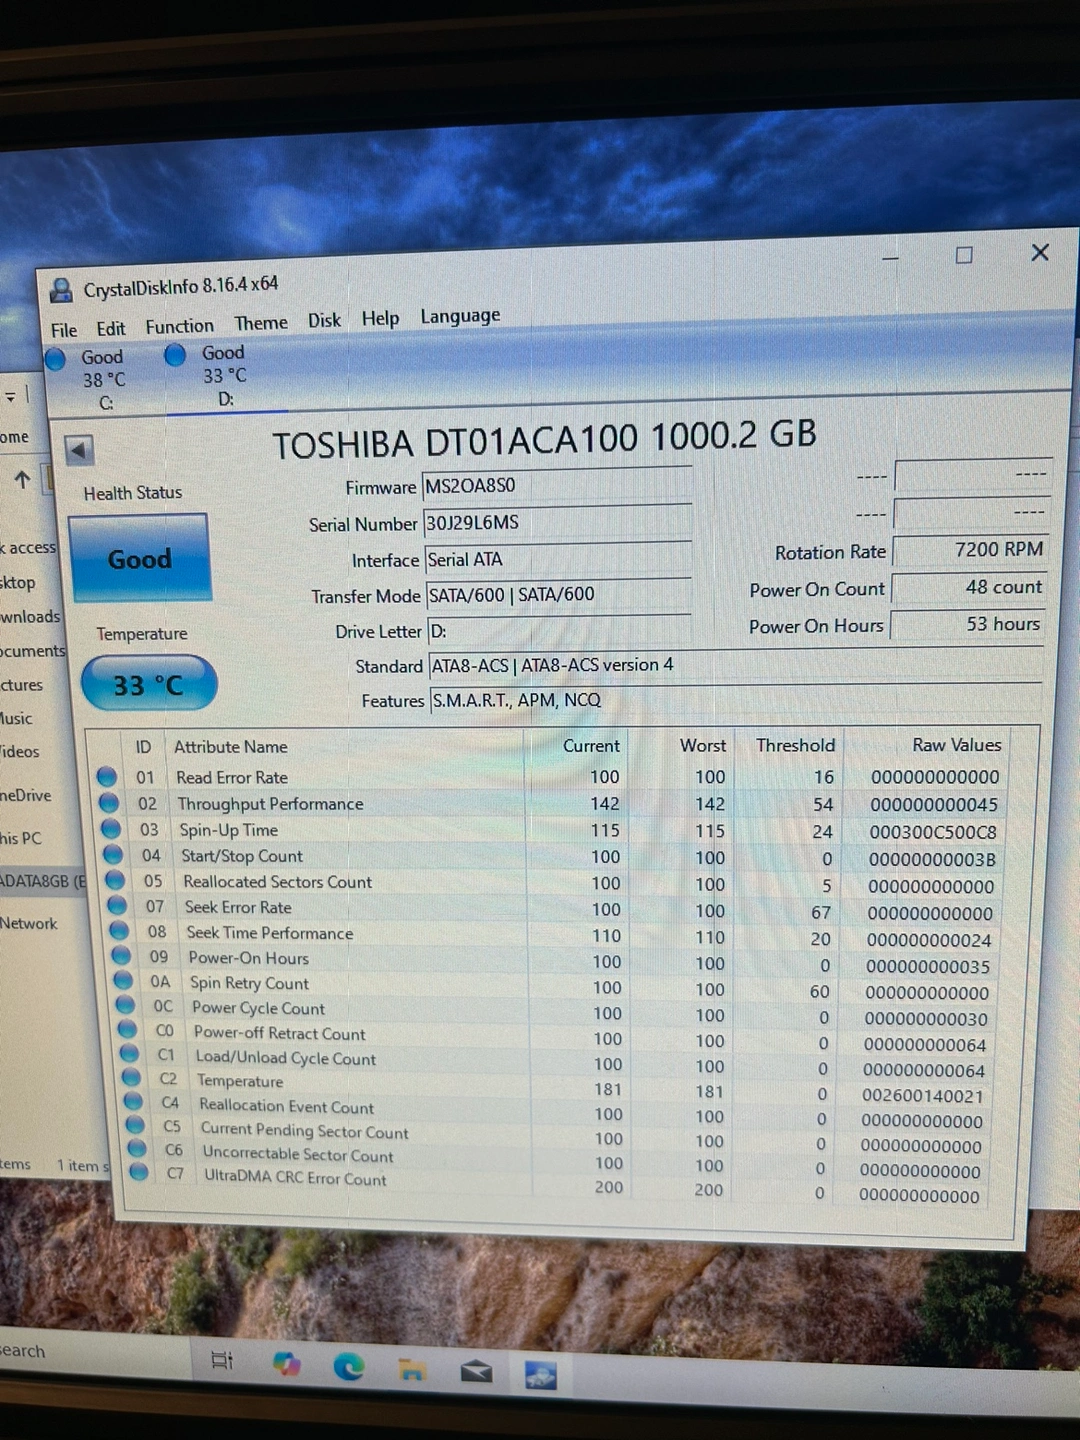Screen dimensions: 1080x1440
Task: Click the status circle for Current Pending Sector Count
Action: (135, 1125)
